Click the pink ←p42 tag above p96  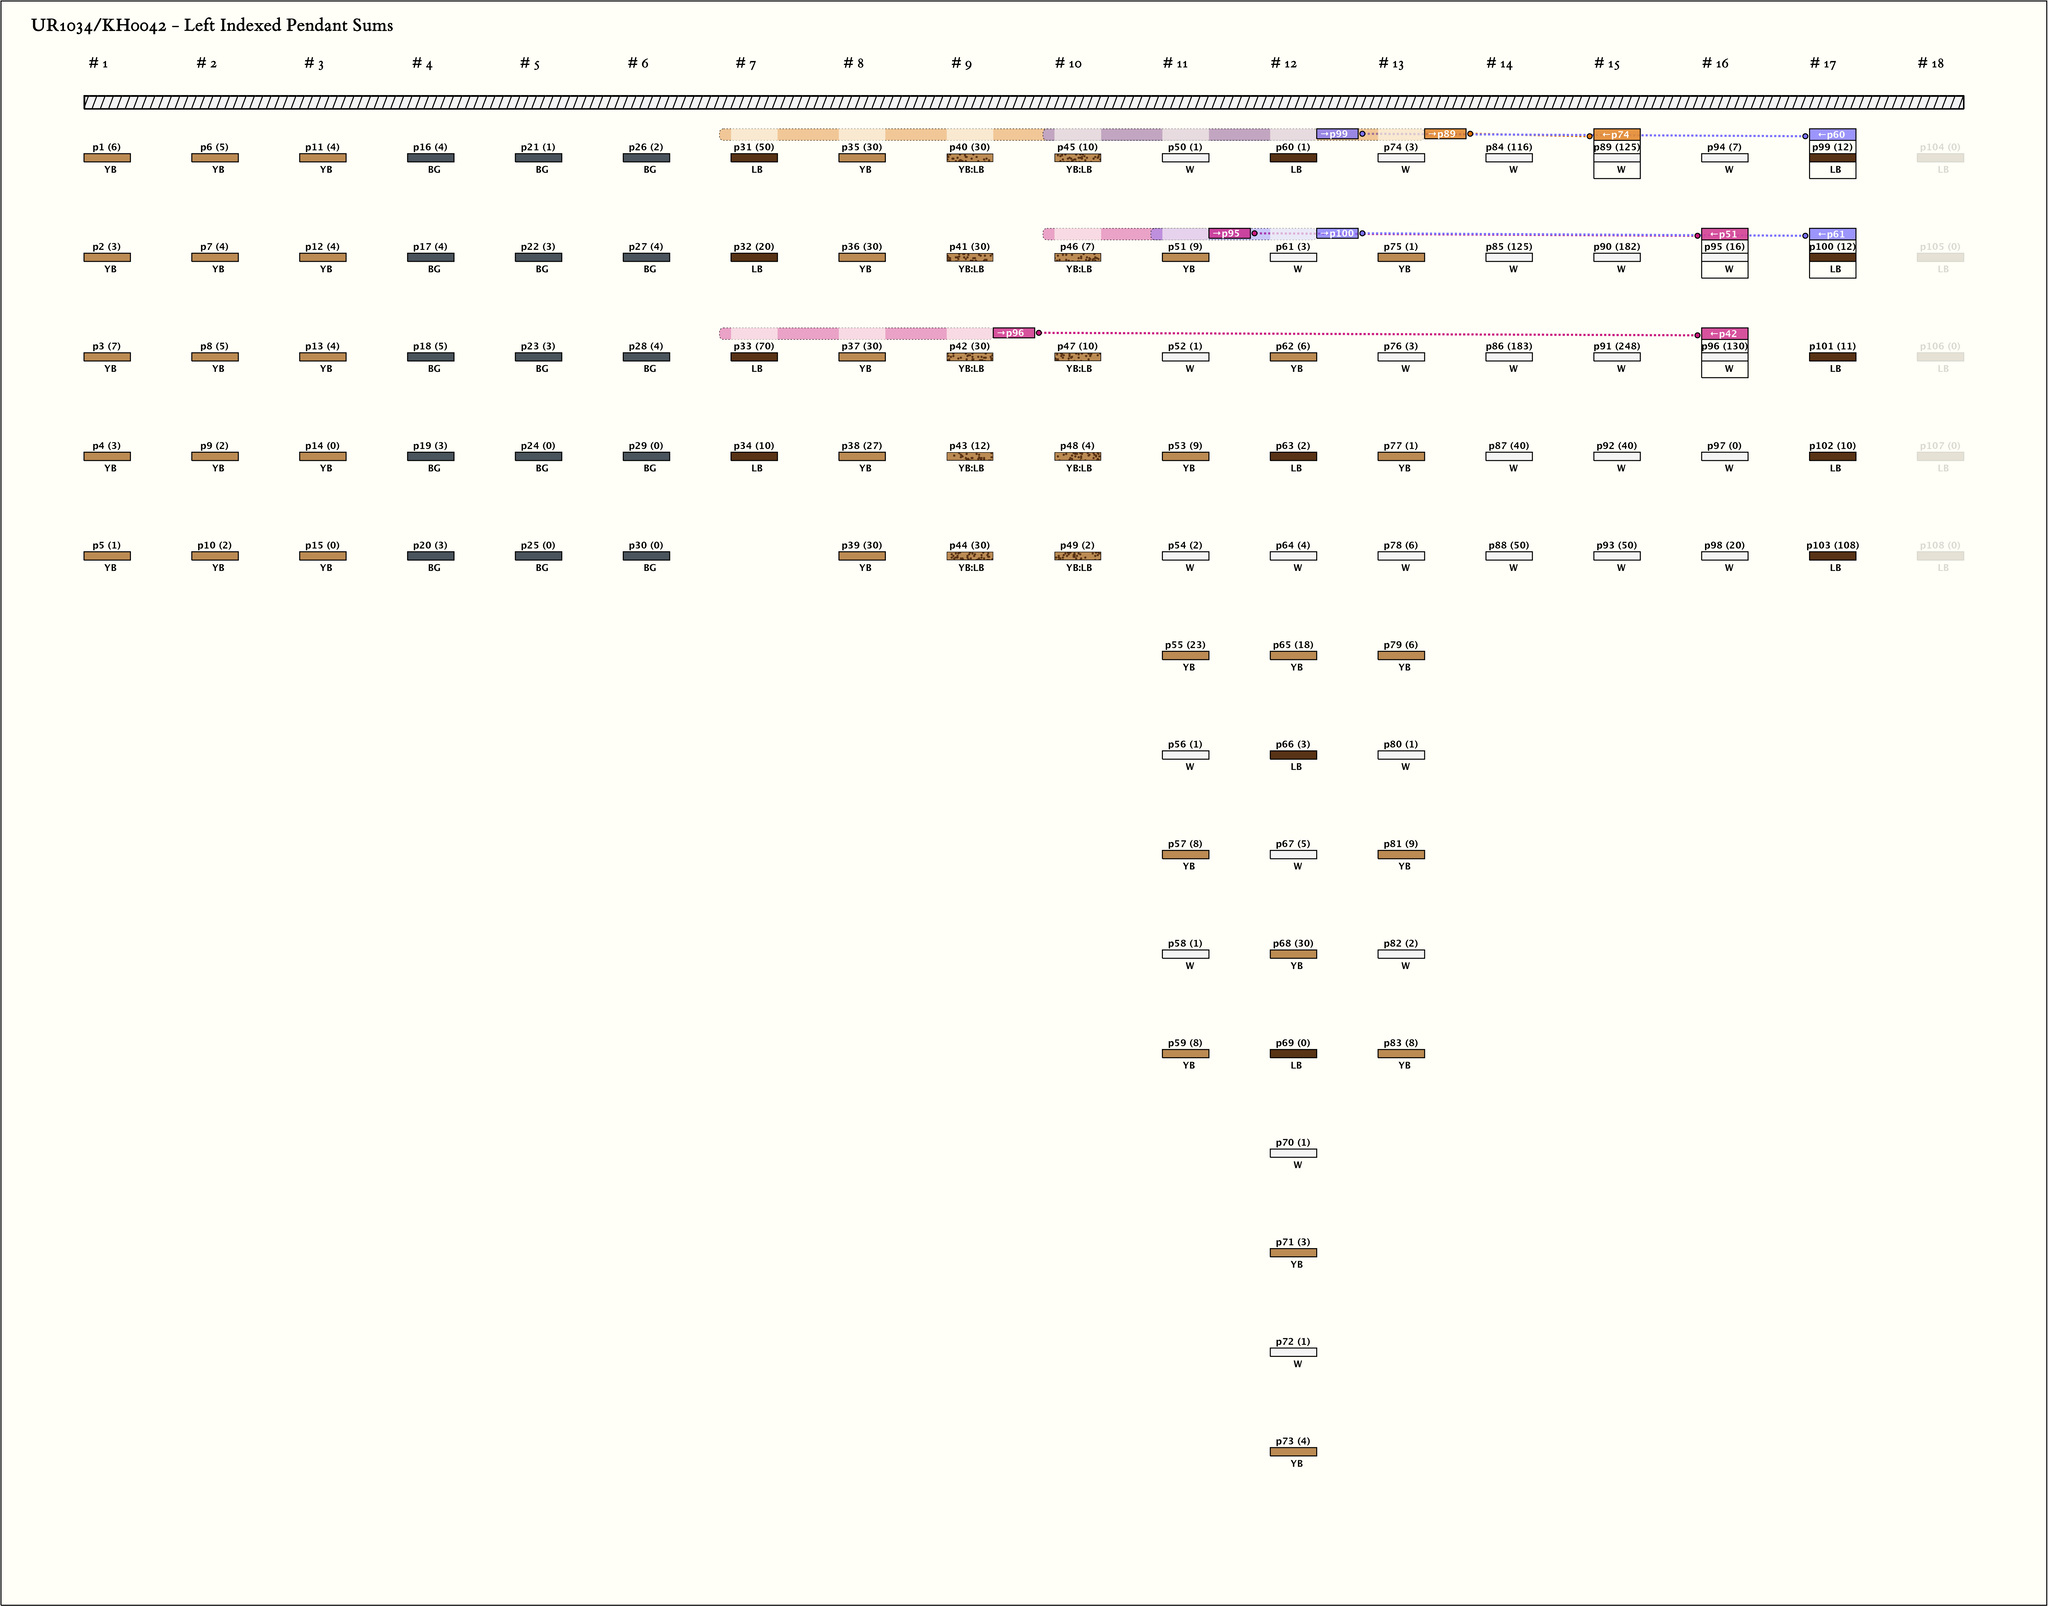pyautogui.click(x=1724, y=334)
